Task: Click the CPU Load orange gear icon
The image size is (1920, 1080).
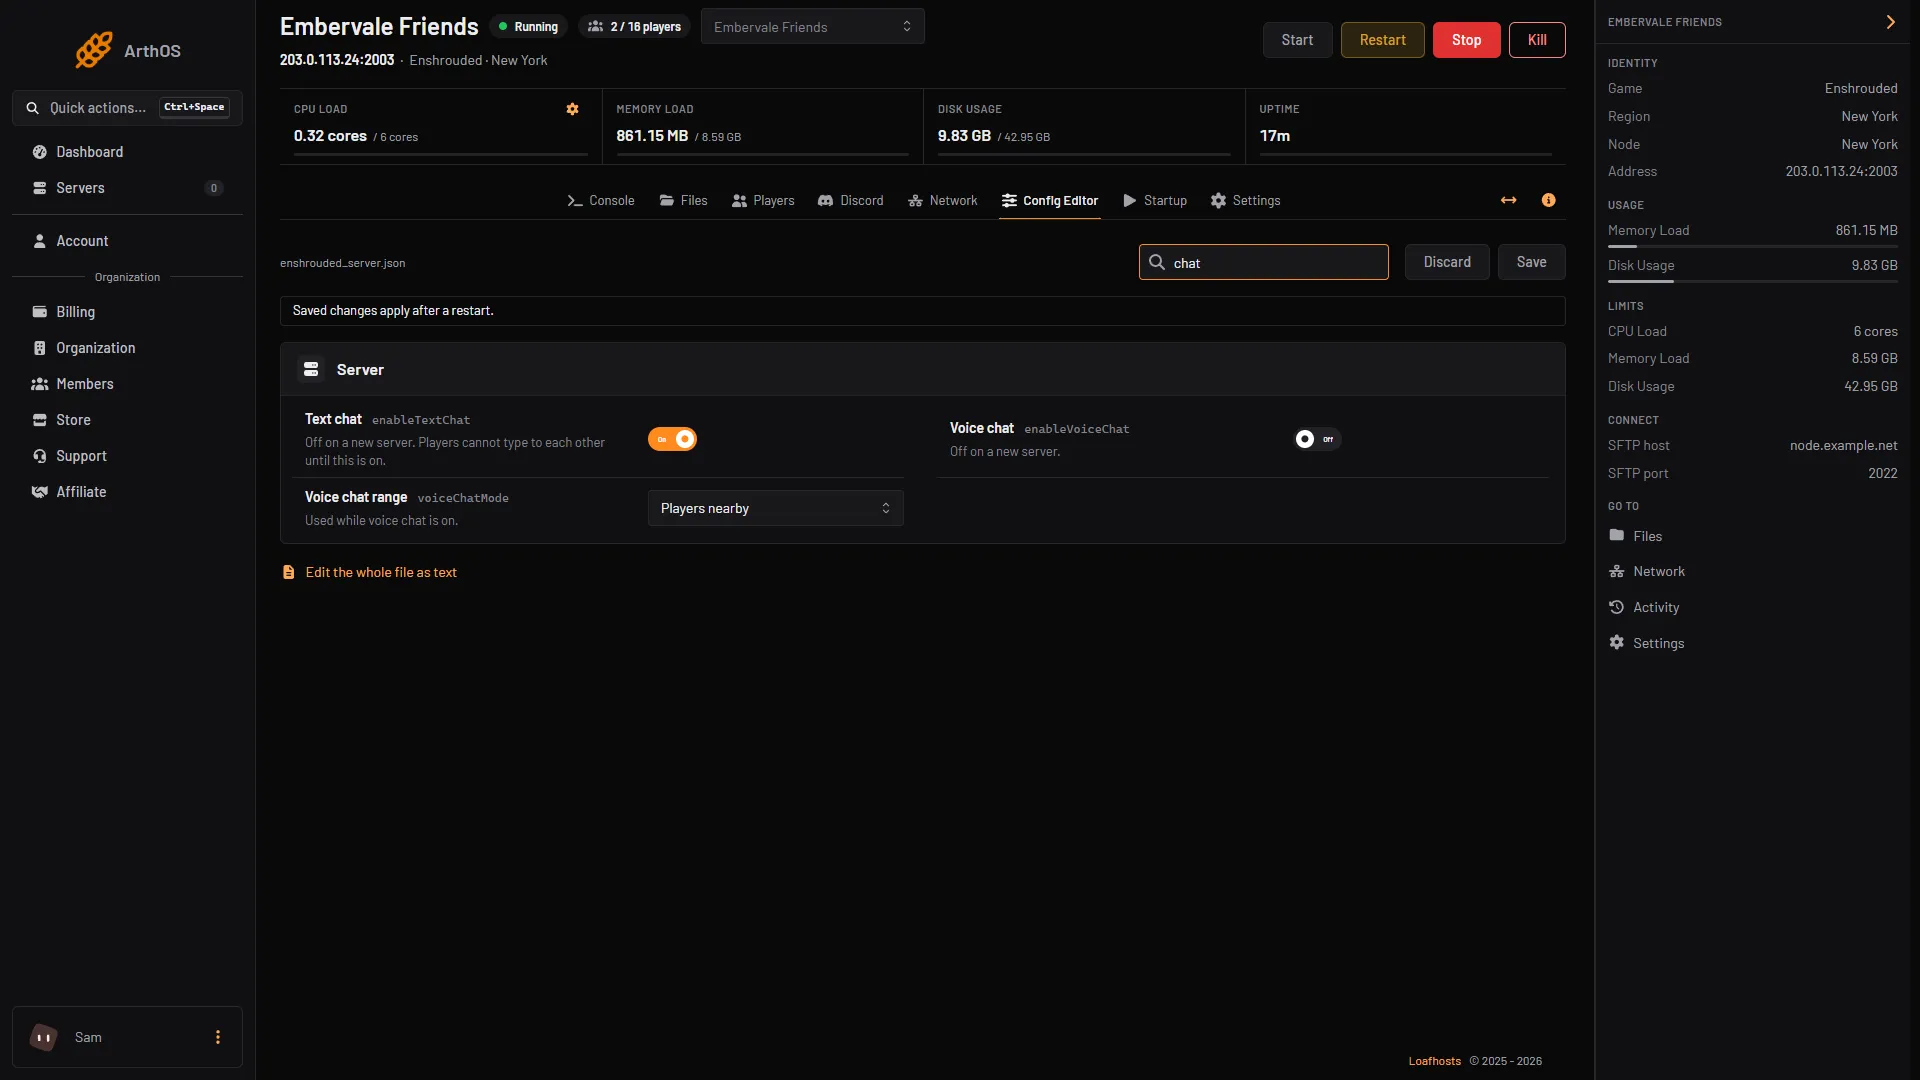Action: pyautogui.click(x=572, y=109)
